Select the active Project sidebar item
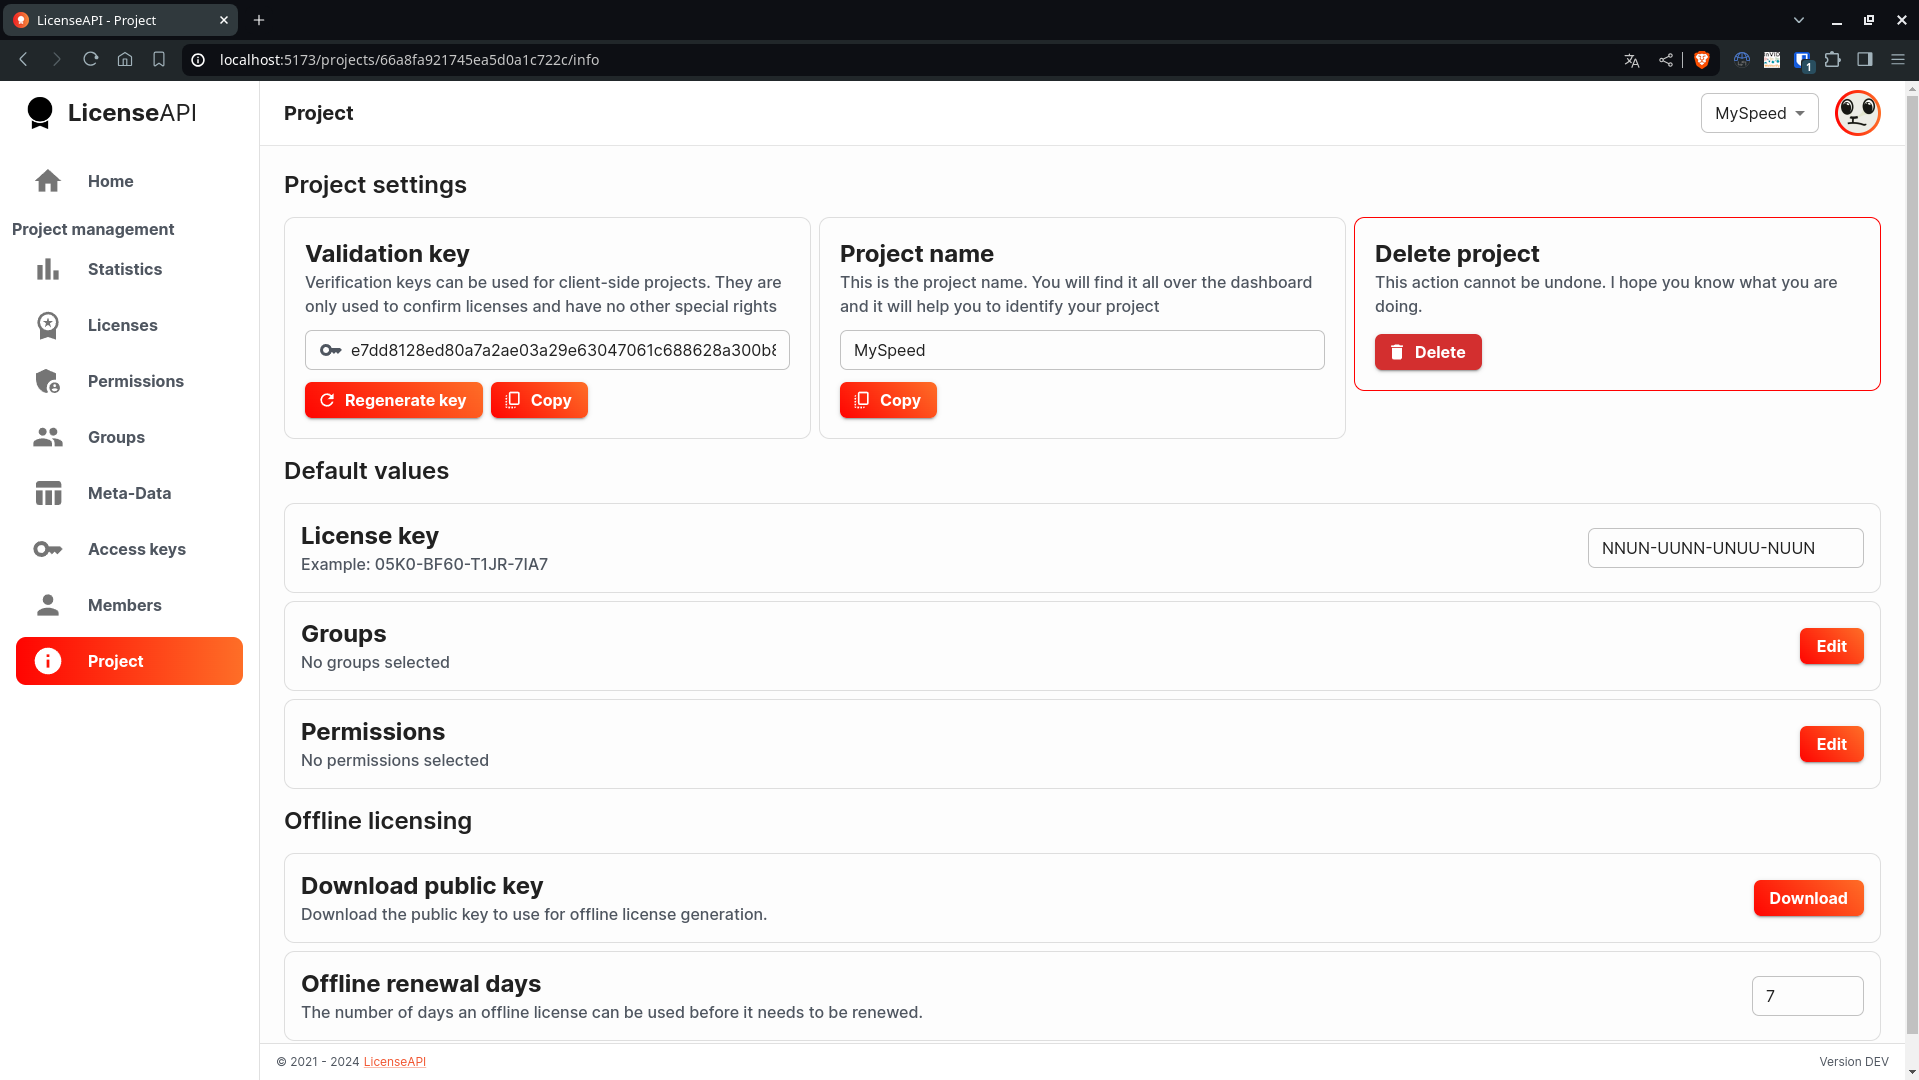Viewport: 1919px width, 1080px height. coord(129,661)
